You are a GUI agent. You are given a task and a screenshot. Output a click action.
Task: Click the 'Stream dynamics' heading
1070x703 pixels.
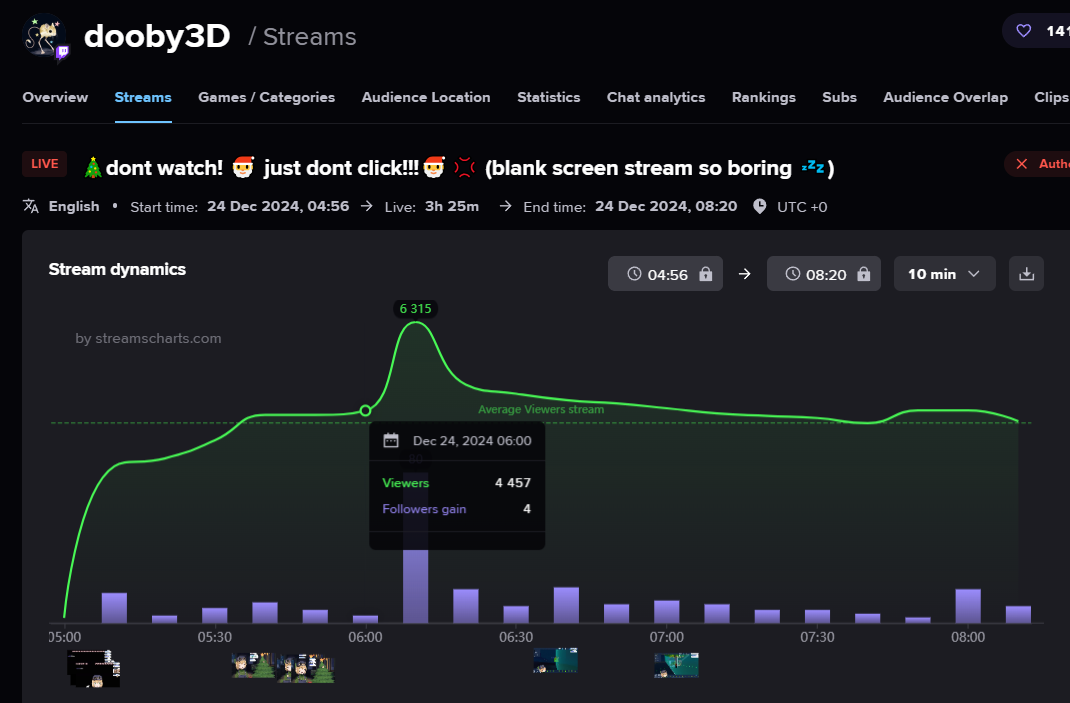117,270
